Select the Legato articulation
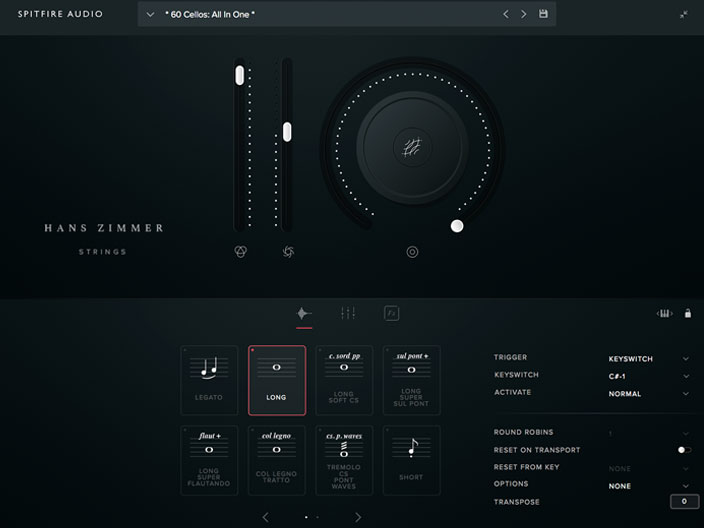This screenshot has height=528, width=704. [209, 380]
